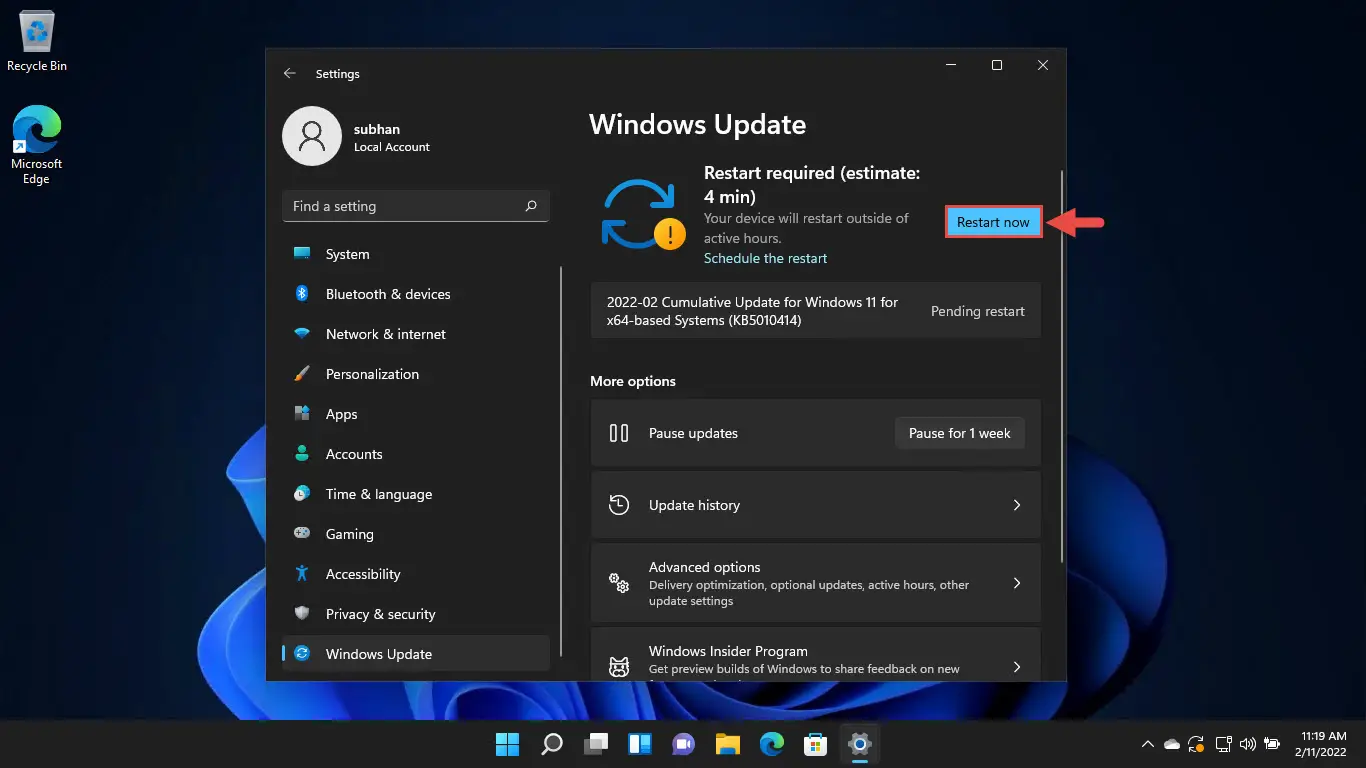Click the update sync status icon
1366x768 pixels.
[x=643, y=214]
